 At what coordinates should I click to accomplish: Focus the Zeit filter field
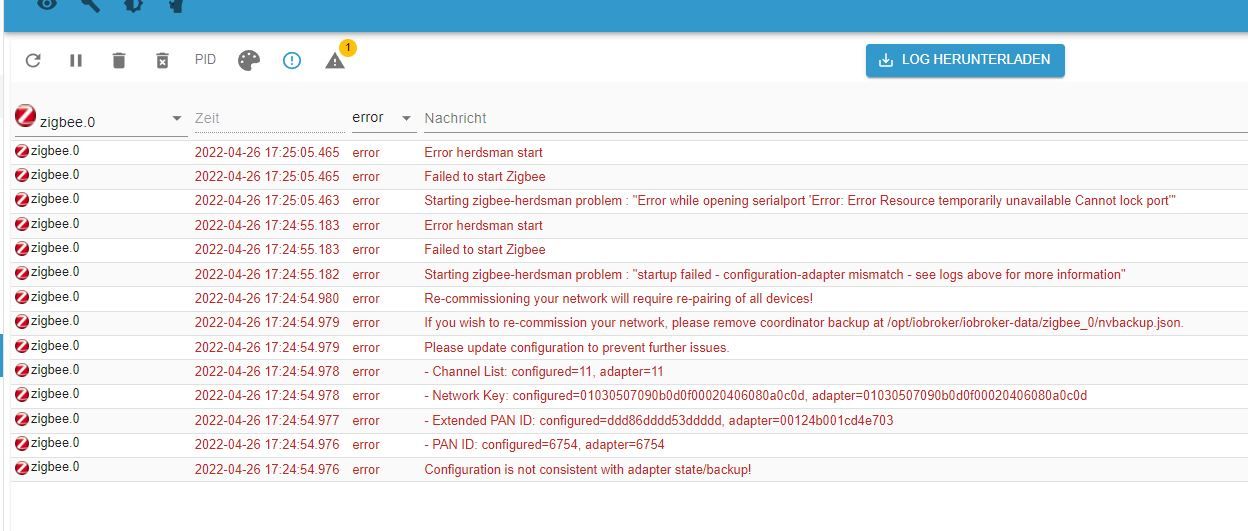[268, 118]
